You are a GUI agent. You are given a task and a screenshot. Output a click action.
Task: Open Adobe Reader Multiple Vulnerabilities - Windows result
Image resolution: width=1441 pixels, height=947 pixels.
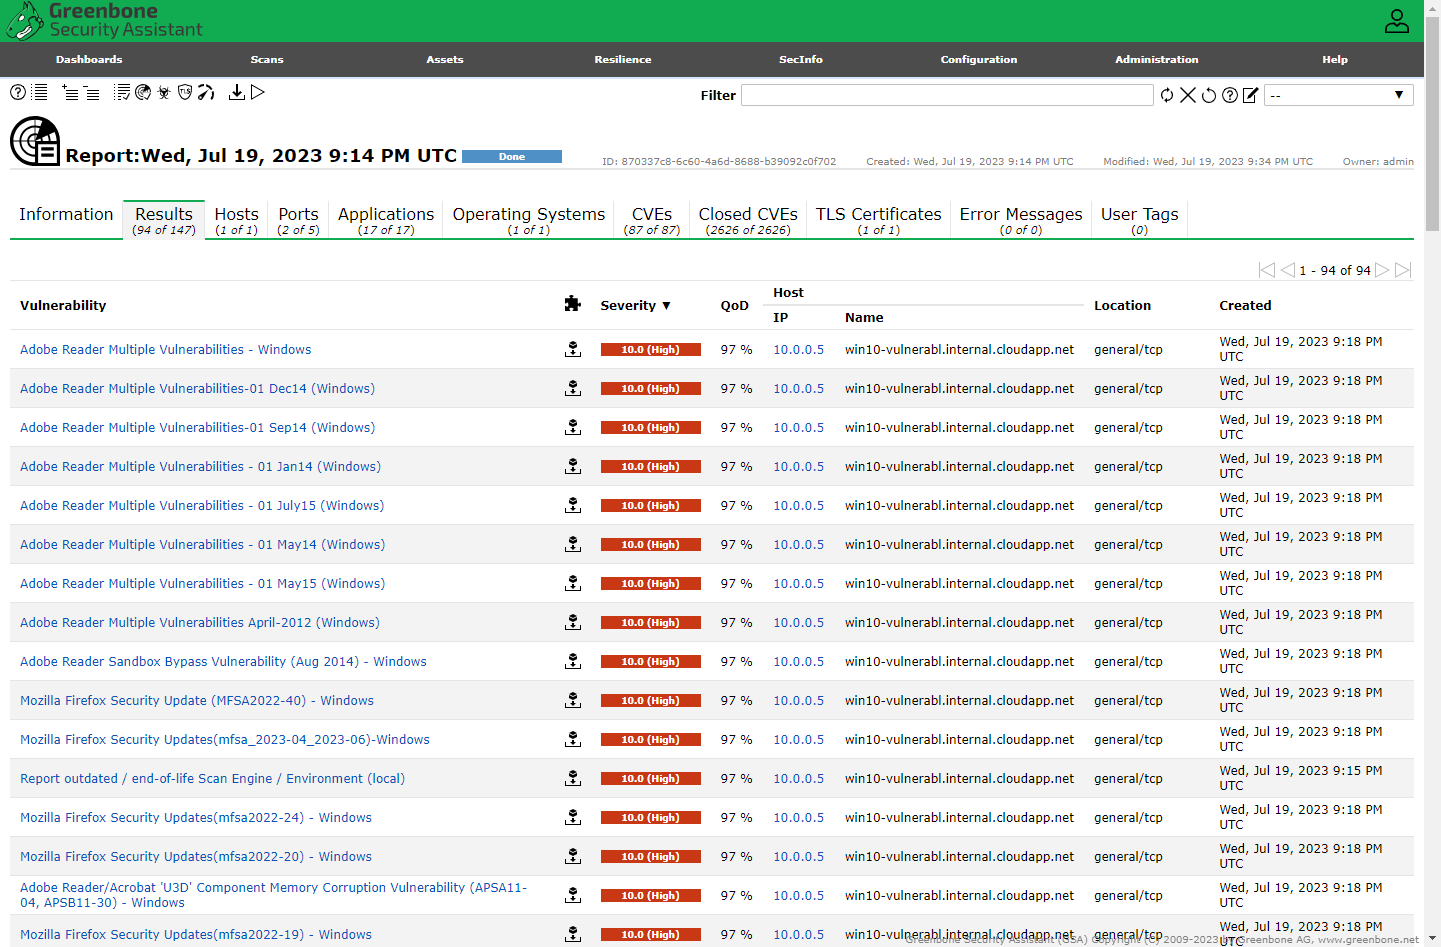(166, 350)
